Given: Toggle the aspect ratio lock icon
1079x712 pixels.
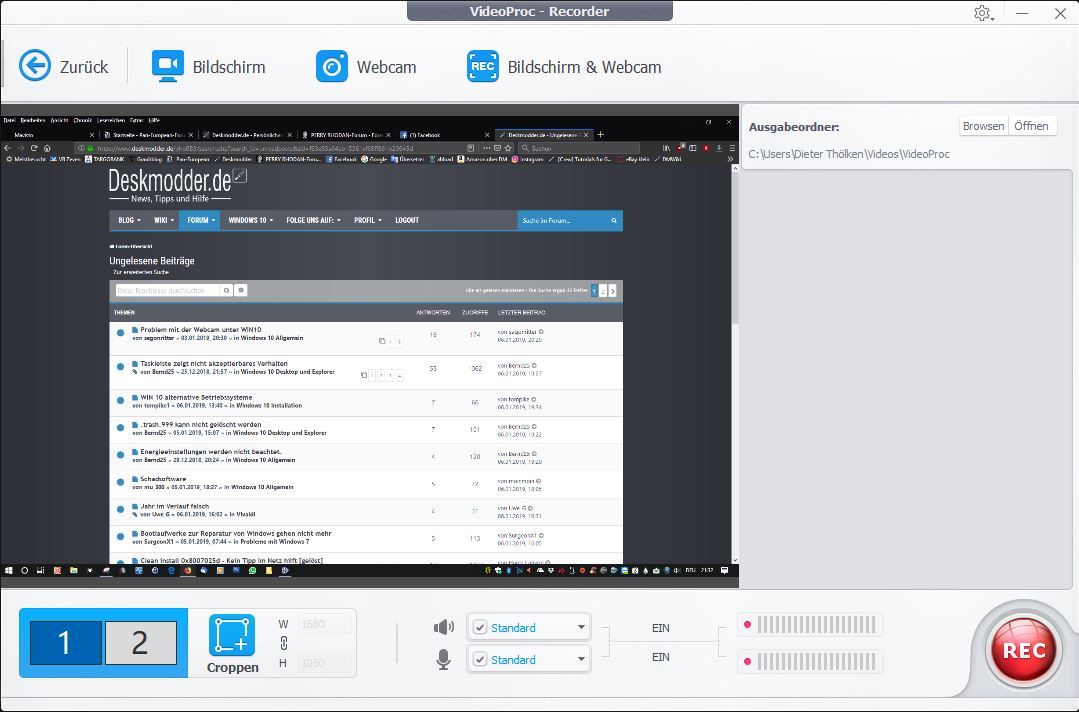Looking at the screenshot, I should coord(284,643).
